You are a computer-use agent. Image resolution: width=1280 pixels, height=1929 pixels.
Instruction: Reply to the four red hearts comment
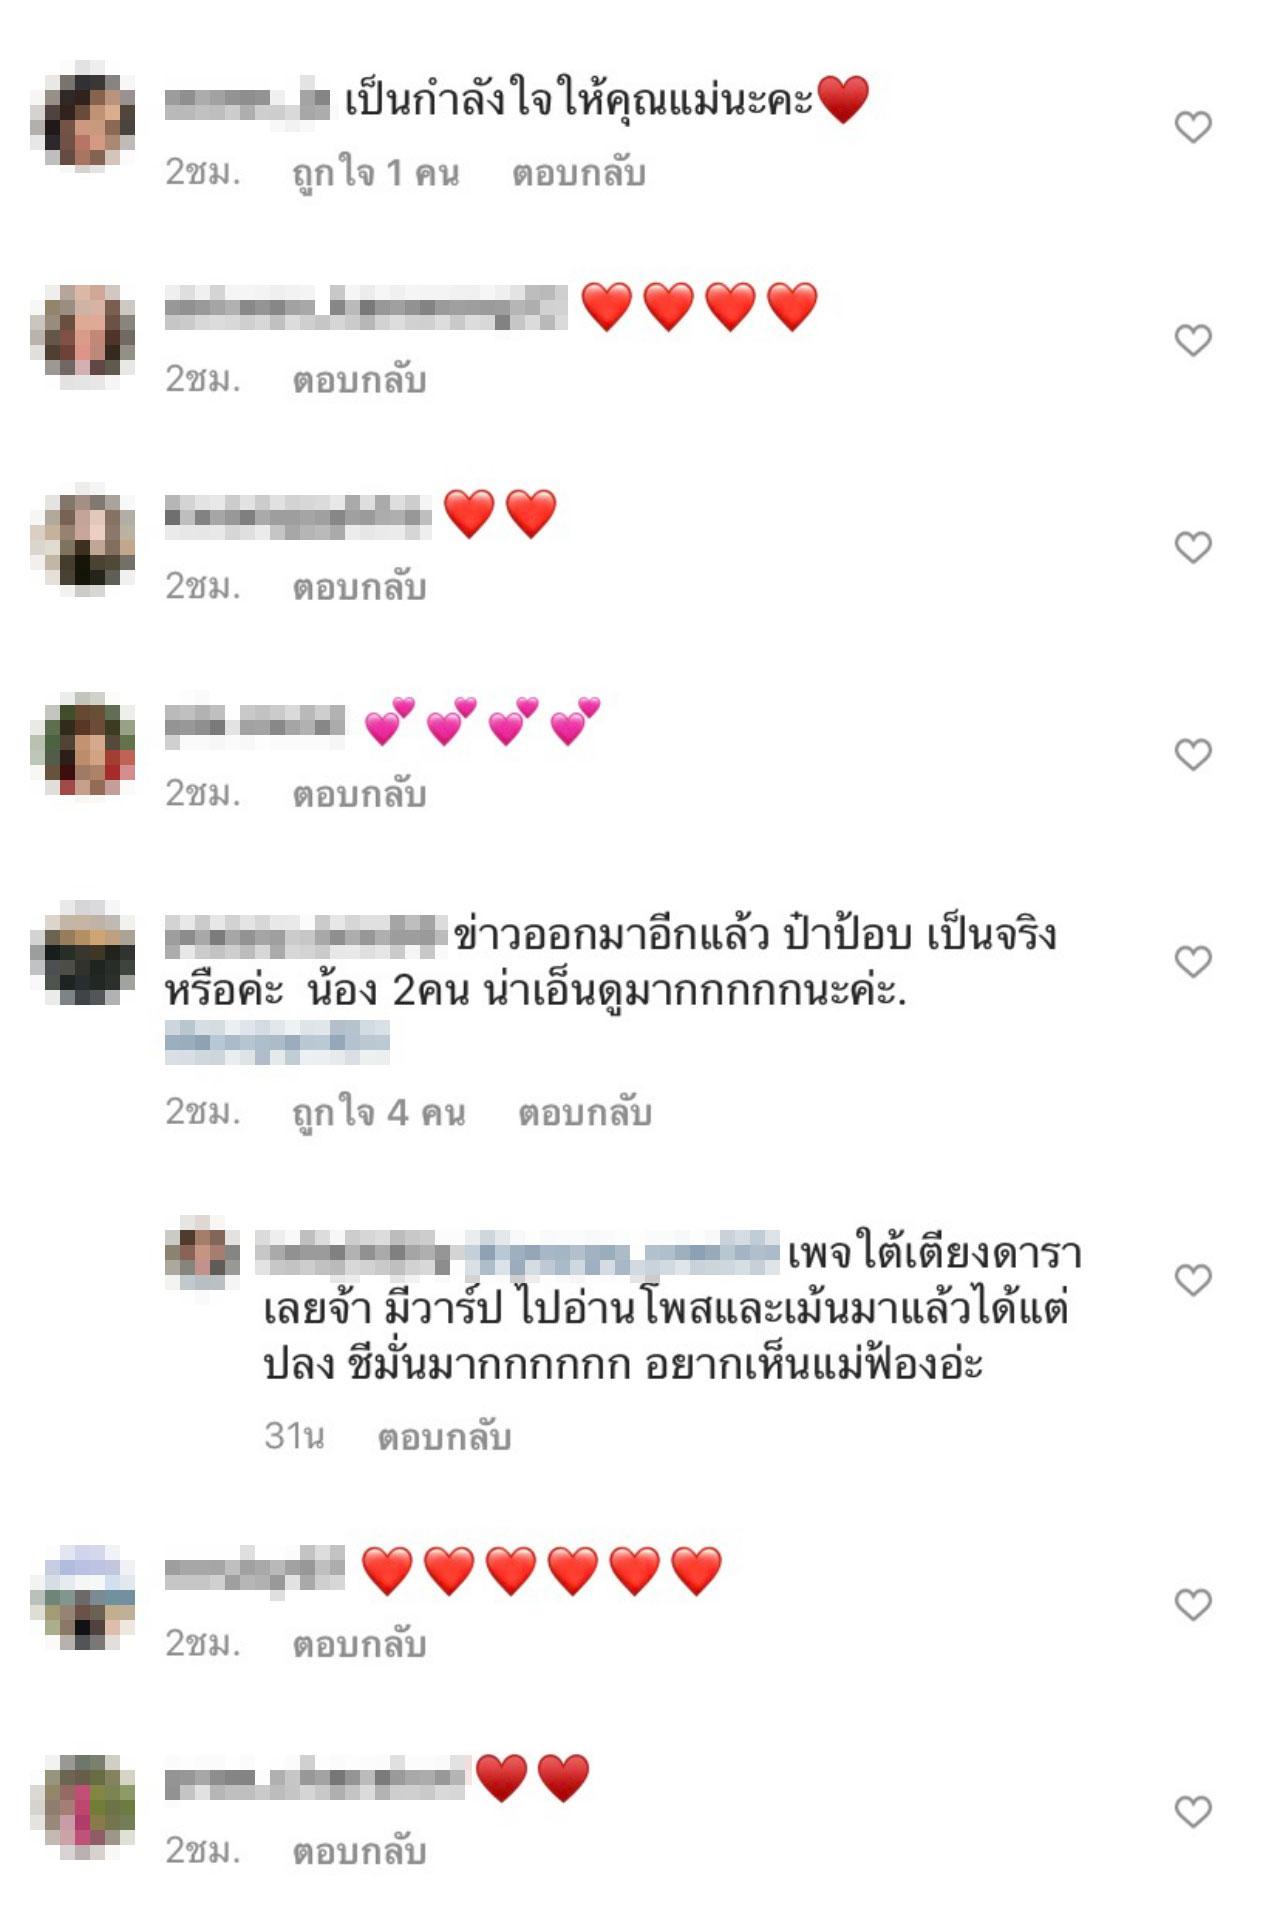click(359, 380)
